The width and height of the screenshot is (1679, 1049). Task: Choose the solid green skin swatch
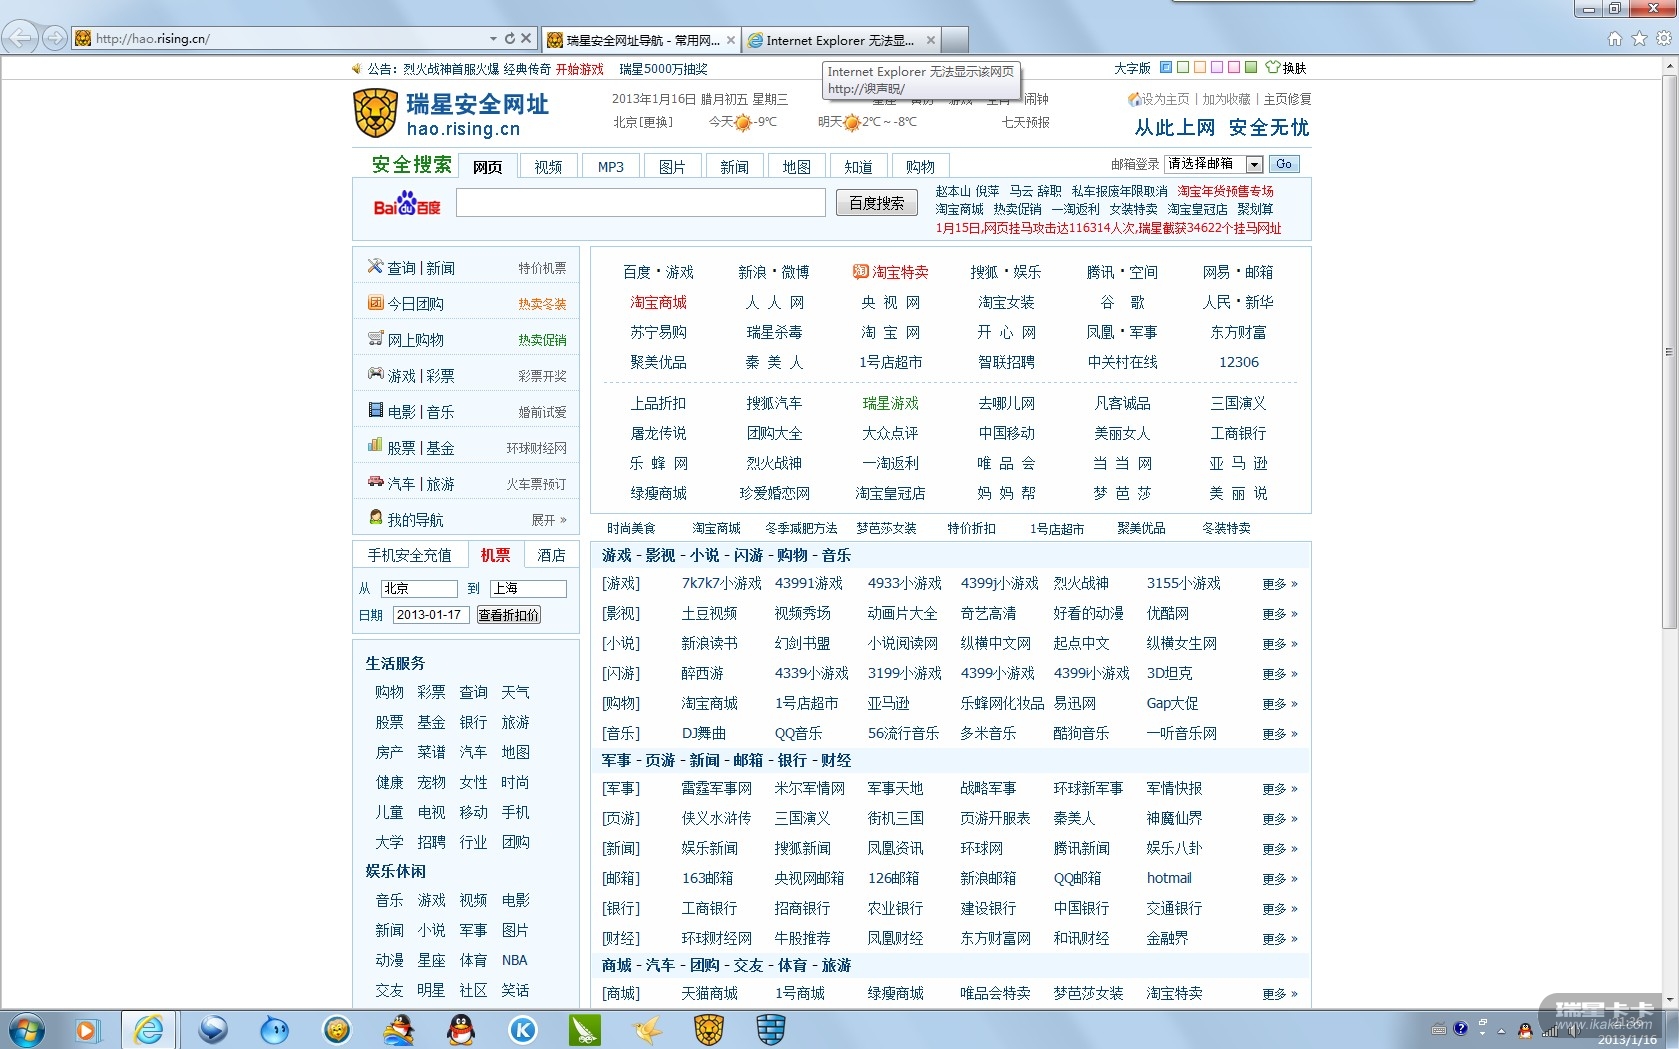tap(1251, 68)
